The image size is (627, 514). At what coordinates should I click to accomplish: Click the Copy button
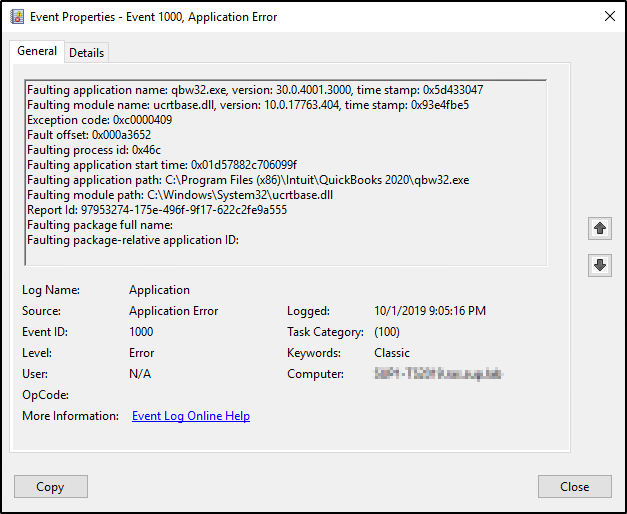(x=51, y=486)
